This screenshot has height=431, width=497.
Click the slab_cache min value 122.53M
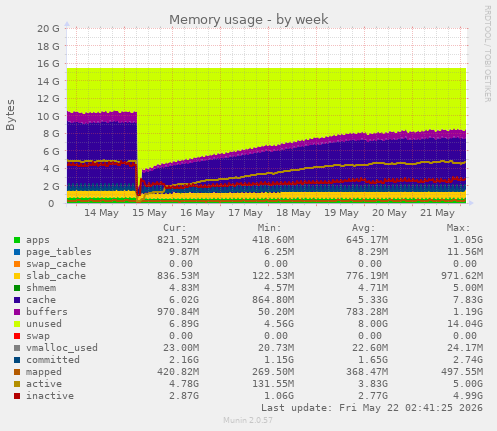(273, 276)
